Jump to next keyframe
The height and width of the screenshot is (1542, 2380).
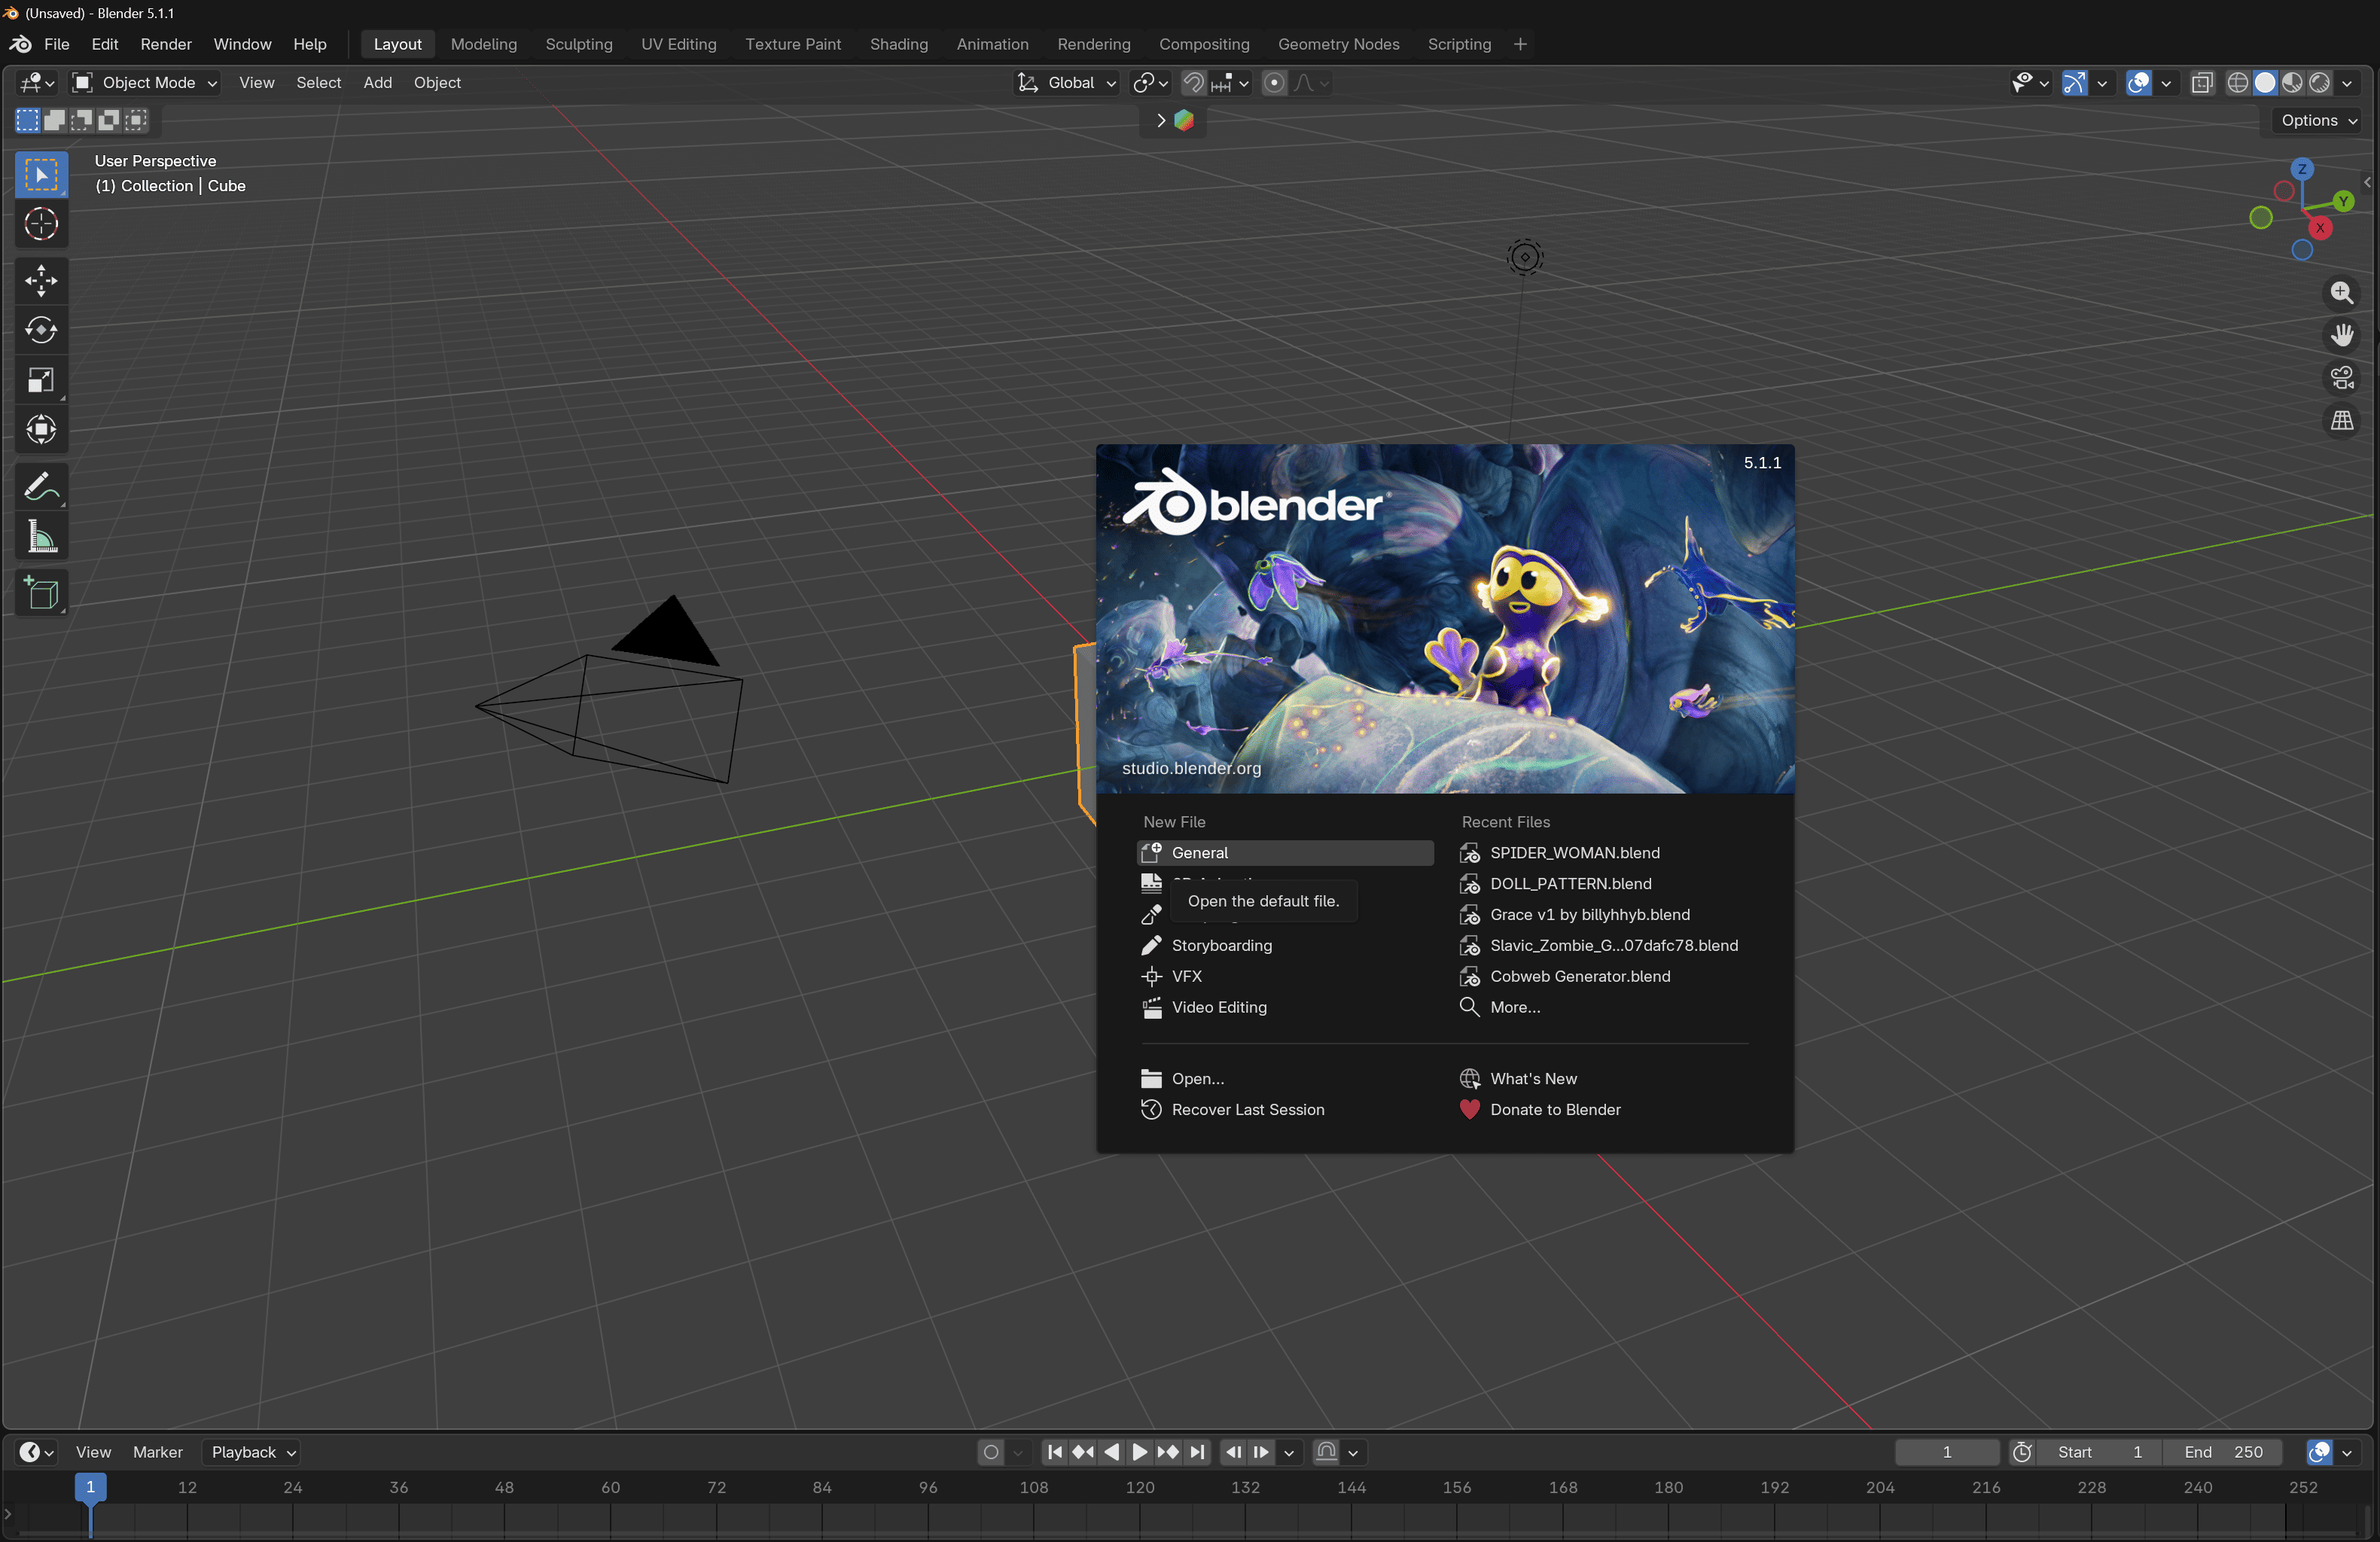(x=1168, y=1452)
